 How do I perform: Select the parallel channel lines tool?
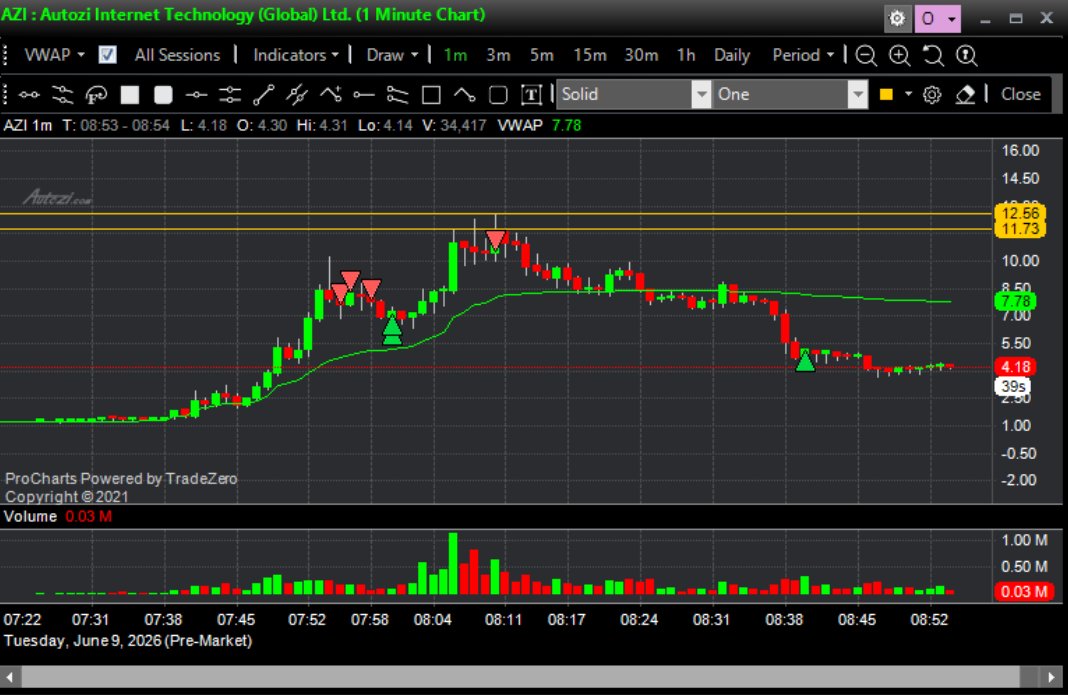(62, 95)
